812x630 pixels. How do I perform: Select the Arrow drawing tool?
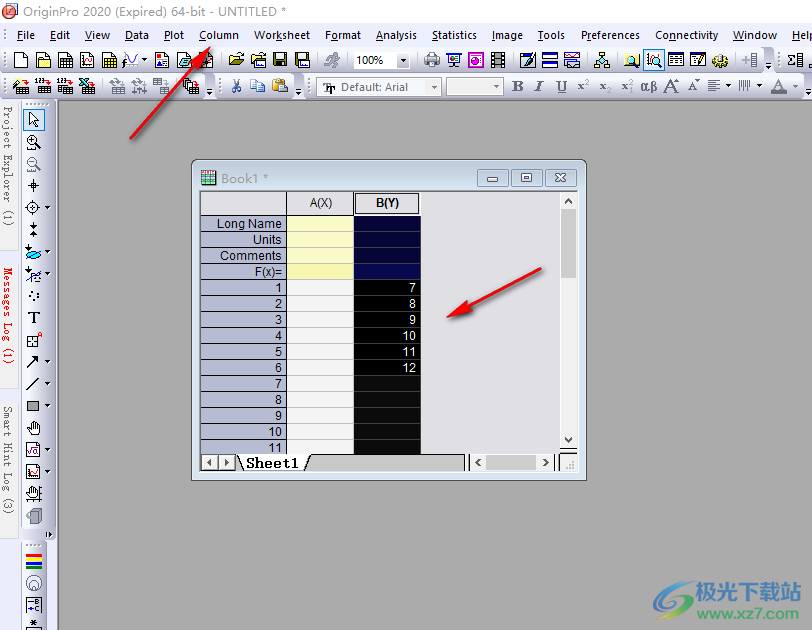(32, 361)
